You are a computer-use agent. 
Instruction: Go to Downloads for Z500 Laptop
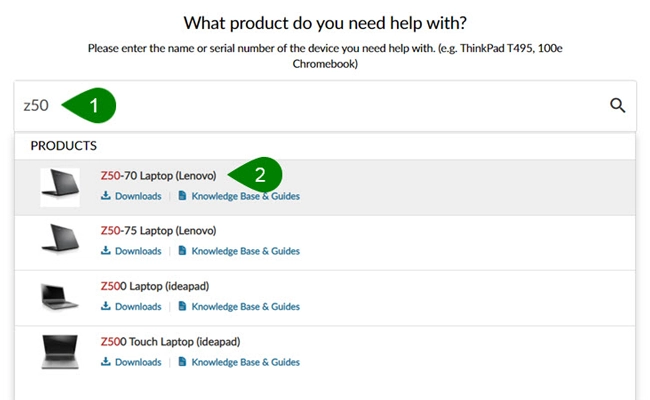pyautogui.click(x=137, y=307)
